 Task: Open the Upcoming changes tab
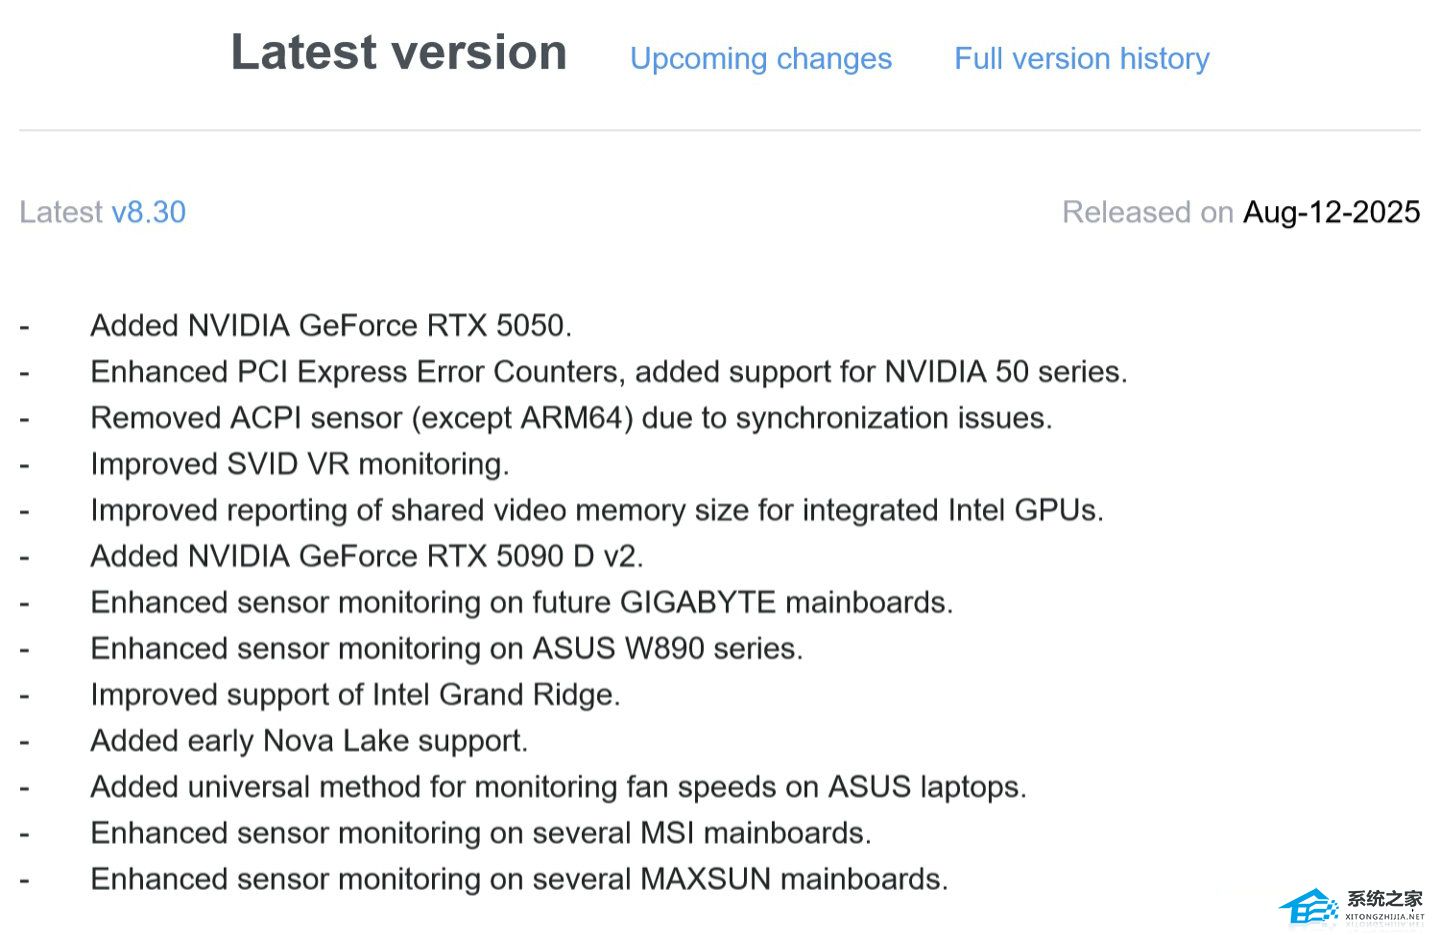760,59
